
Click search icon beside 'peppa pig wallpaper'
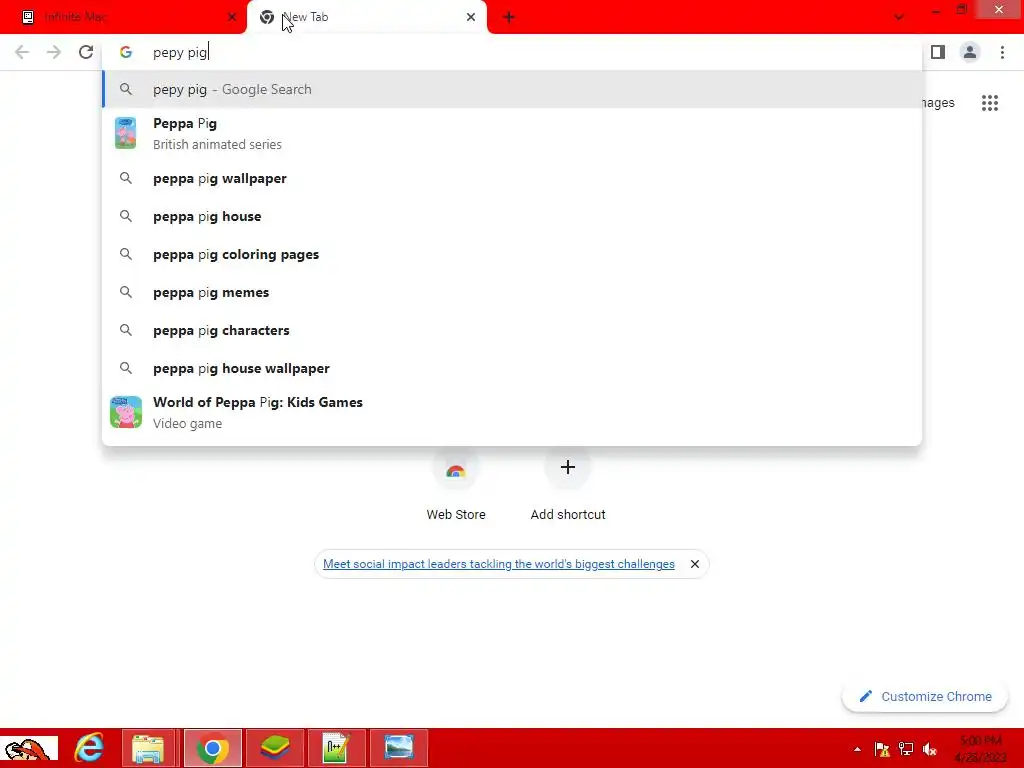point(126,178)
